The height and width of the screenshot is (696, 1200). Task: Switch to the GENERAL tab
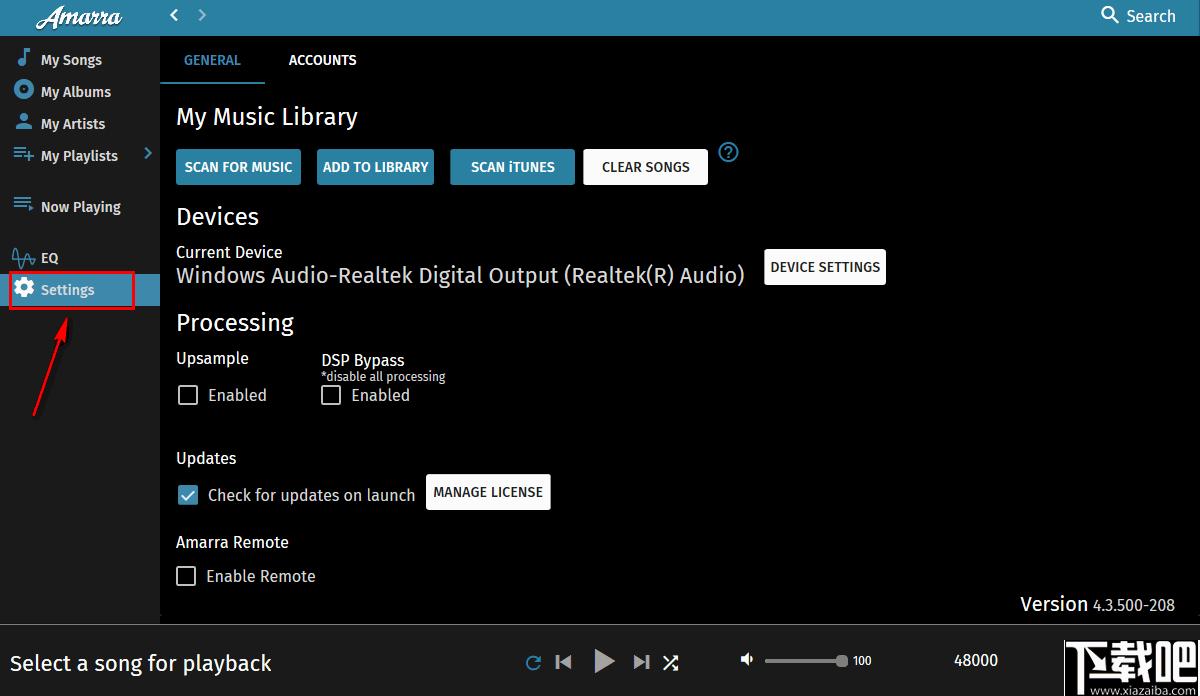tap(212, 60)
